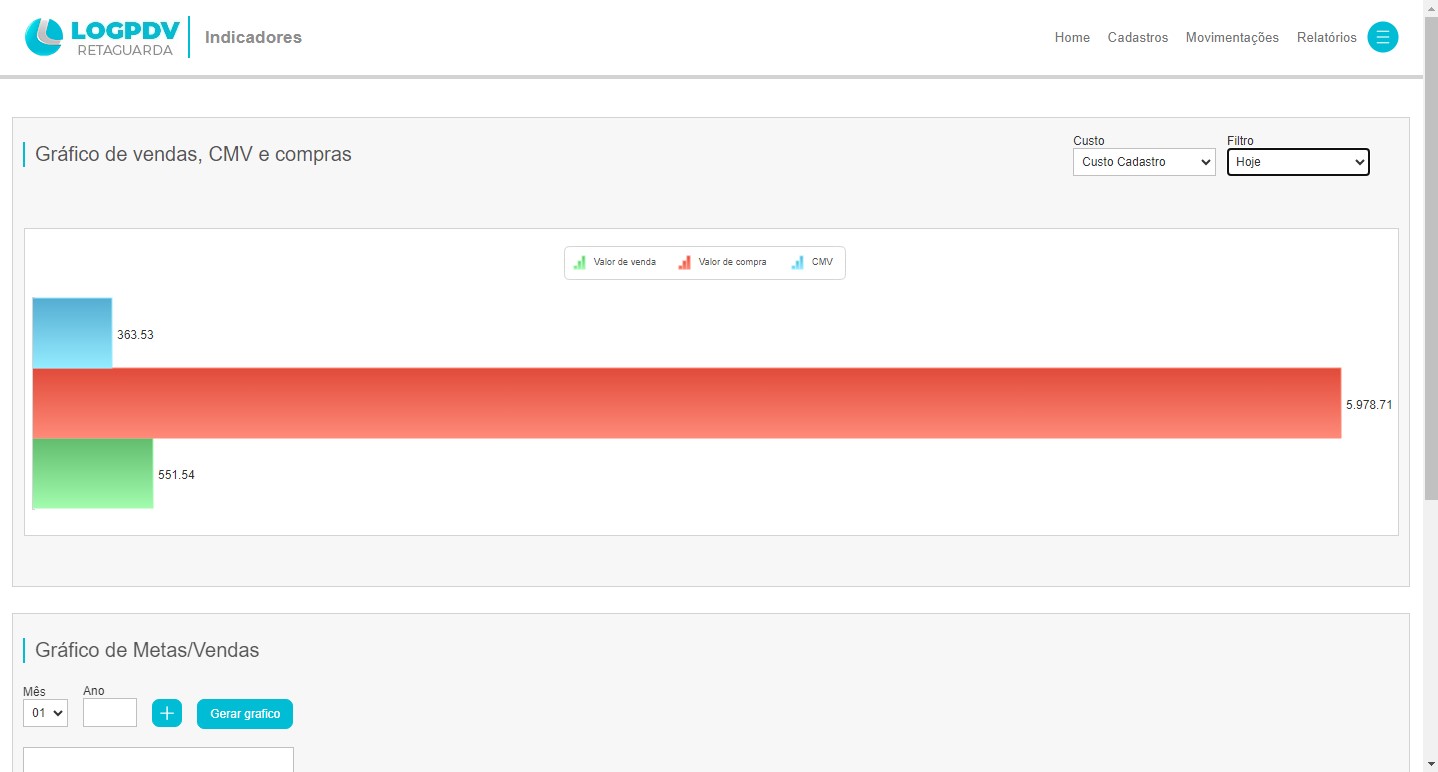
Task: Open the Movimentações menu
Action: (1231, 38)
